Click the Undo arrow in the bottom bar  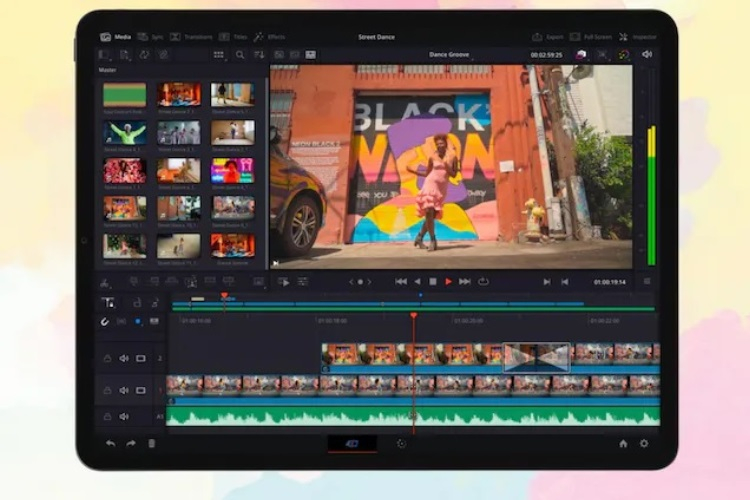[110, 443]
